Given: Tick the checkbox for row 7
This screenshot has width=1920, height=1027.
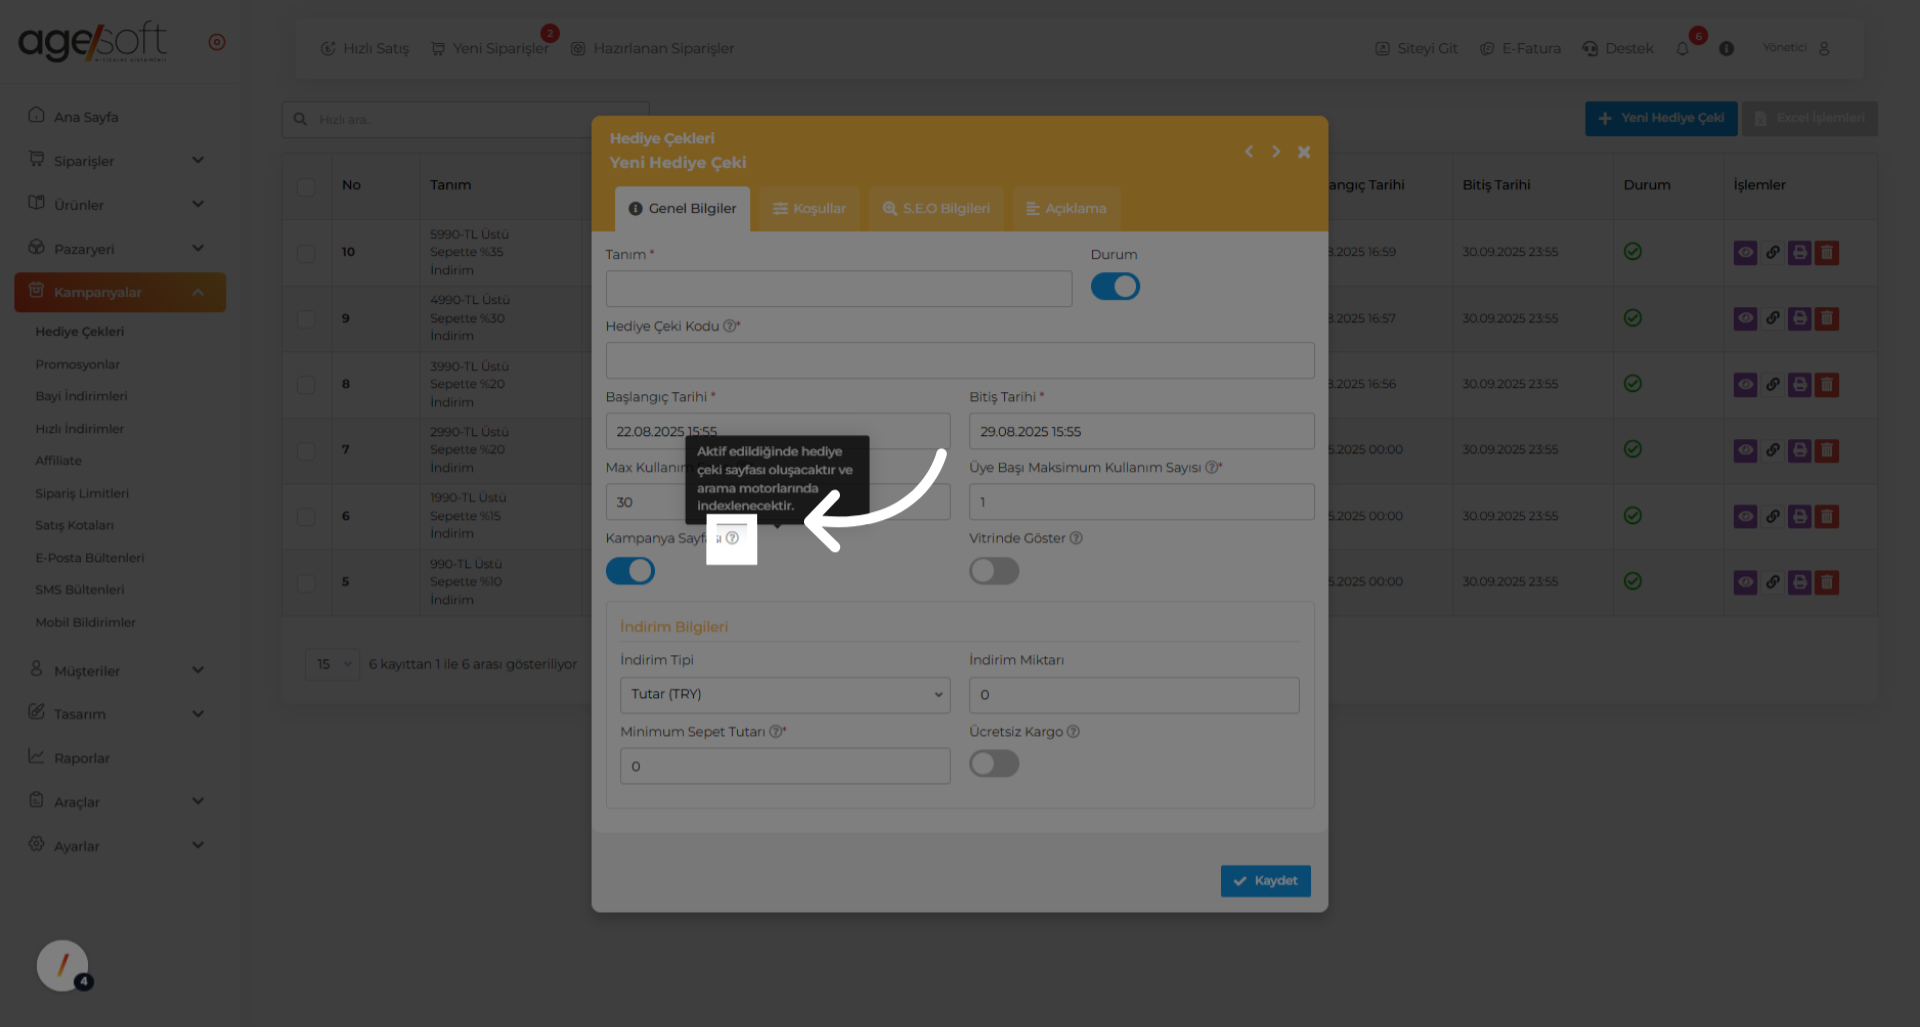Looking at the screenshot, I should 306,451.
